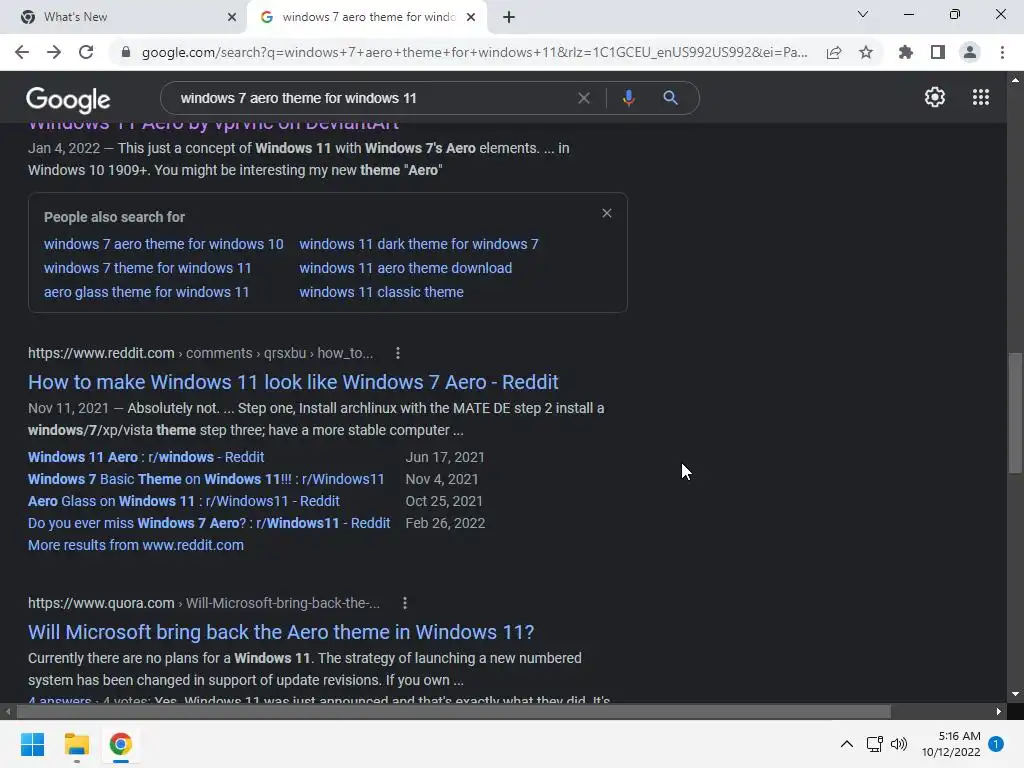Image resolution: width=1024 pixels, height=768 pixels.
Task: Click the vertical scrollbar thumb
Action: point(1015,413)
